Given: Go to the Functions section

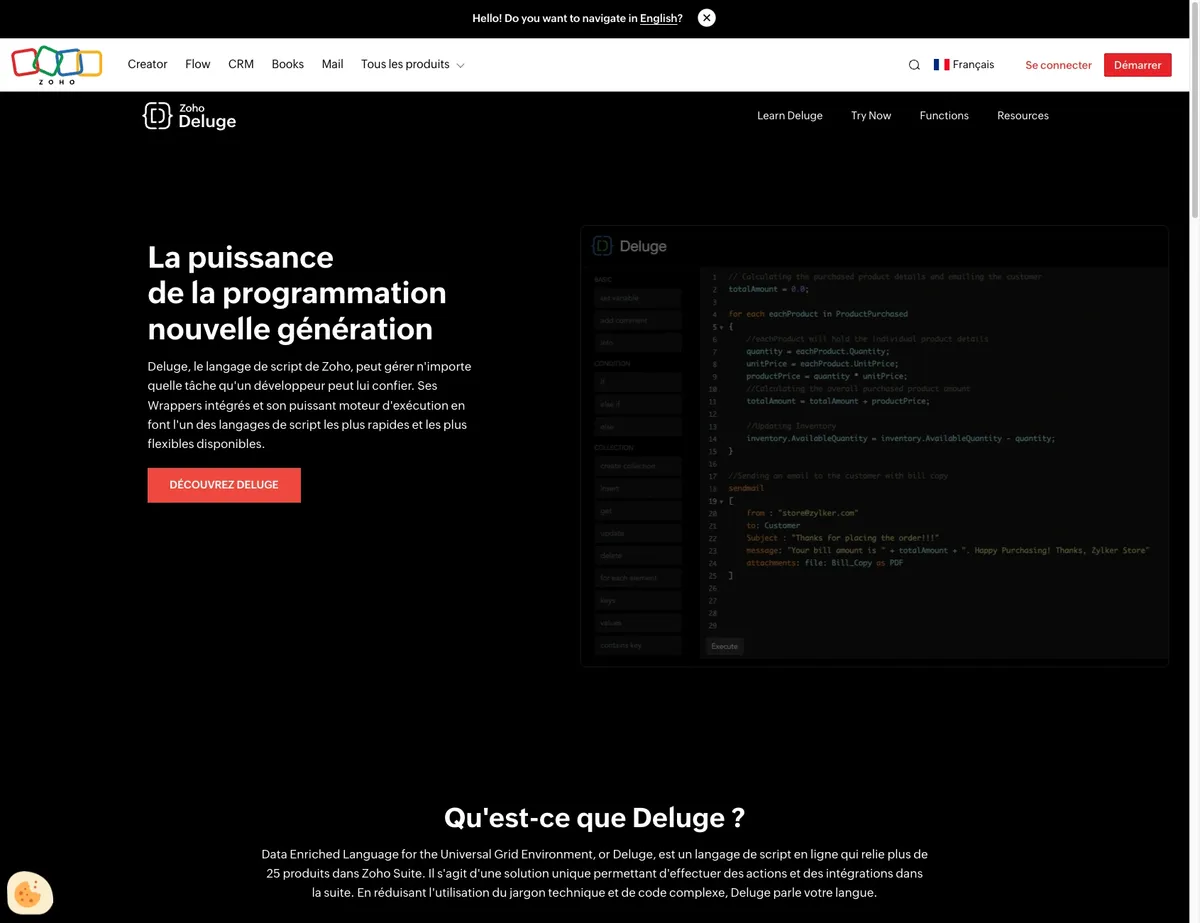Looking at the screenshot, I should click(944, 116).
